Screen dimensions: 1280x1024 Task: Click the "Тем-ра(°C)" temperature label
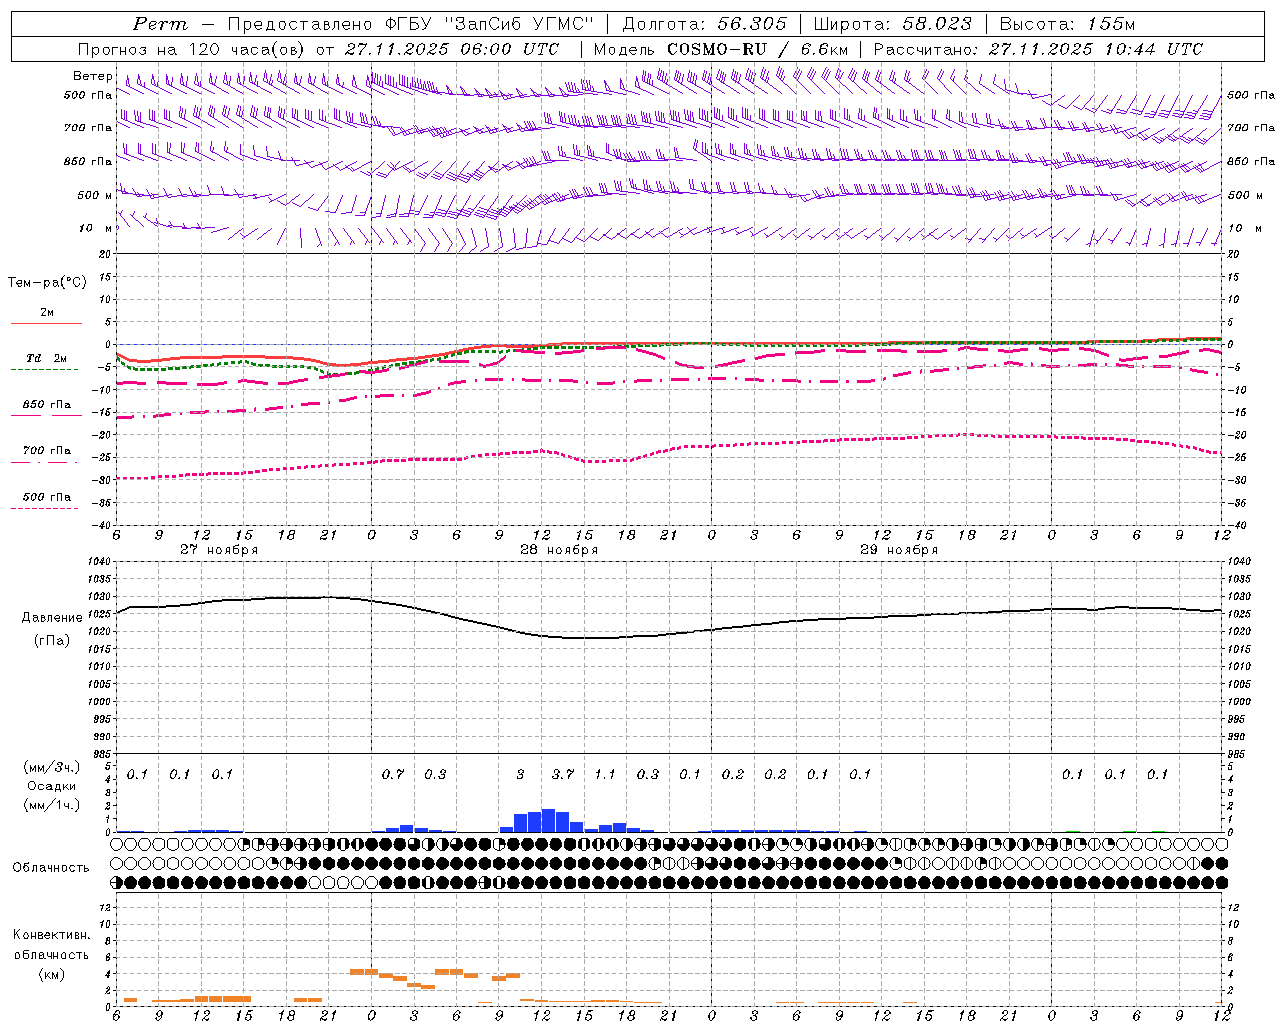pyautogui.click(x=47, y=283)
